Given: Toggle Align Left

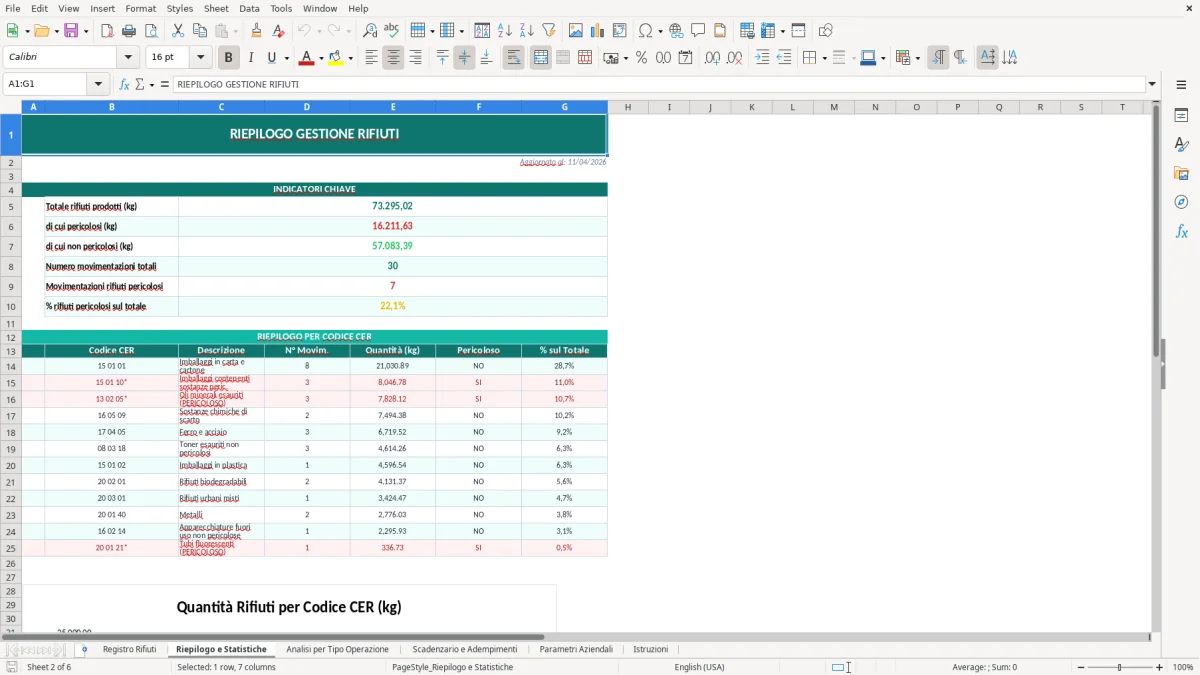Looking at the screenshot, I should click(371, 58).
